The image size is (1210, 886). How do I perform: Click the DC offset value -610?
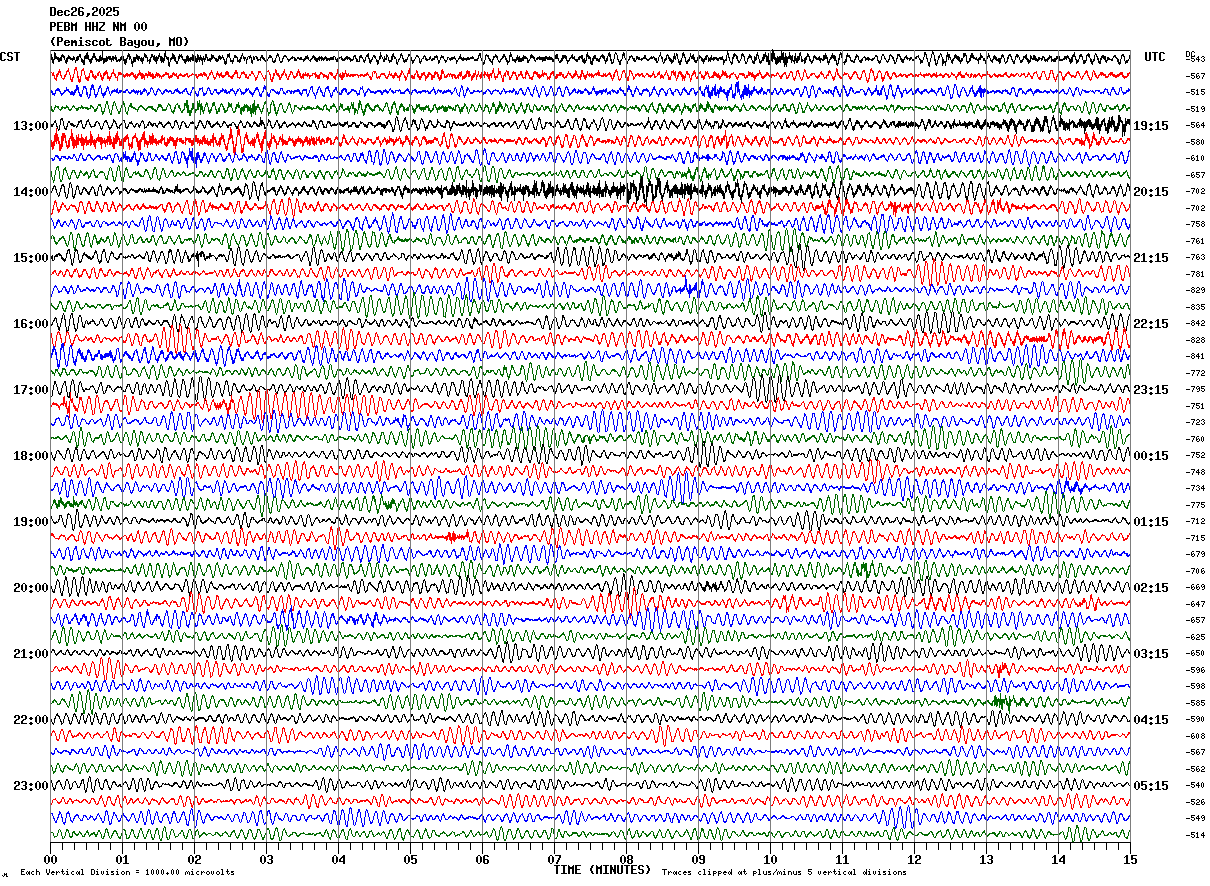pos(1195,159)
